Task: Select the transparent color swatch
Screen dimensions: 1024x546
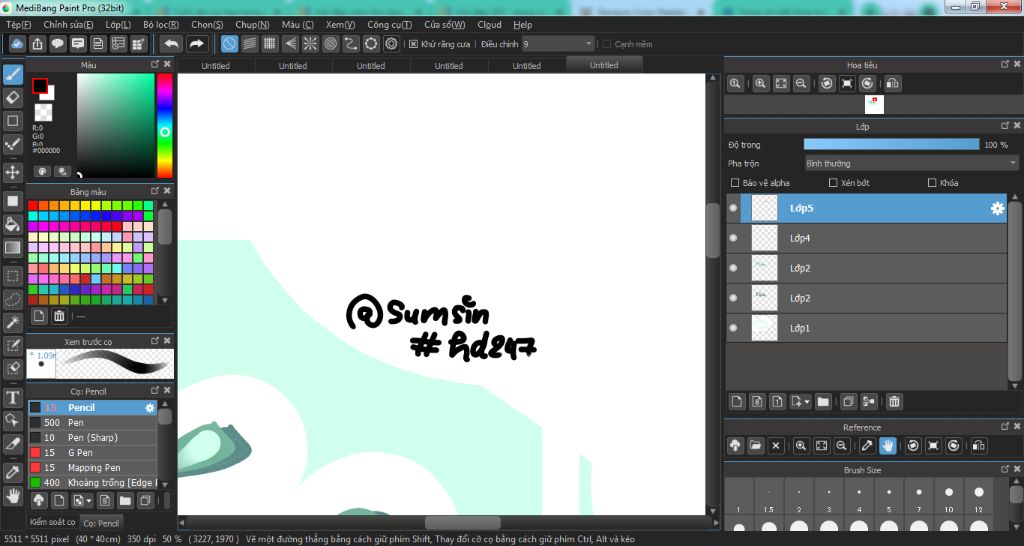Action: click(43, 112)
